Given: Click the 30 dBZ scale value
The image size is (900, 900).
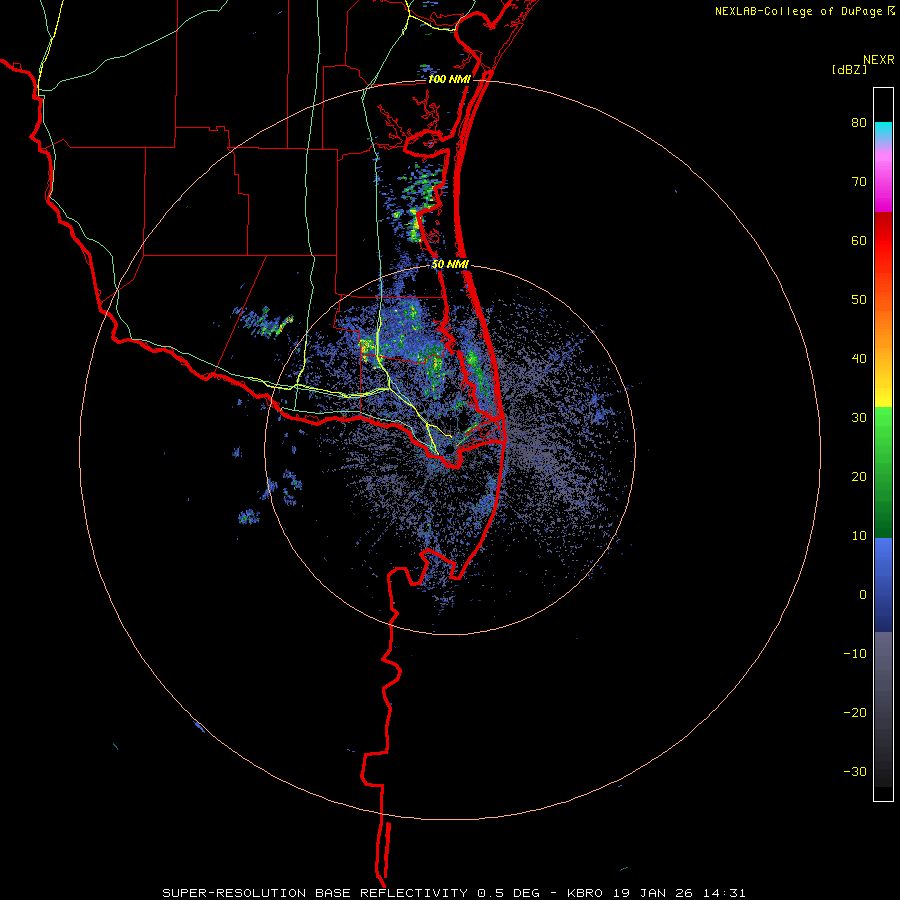Looking at the screenshot, I should 859,417.
